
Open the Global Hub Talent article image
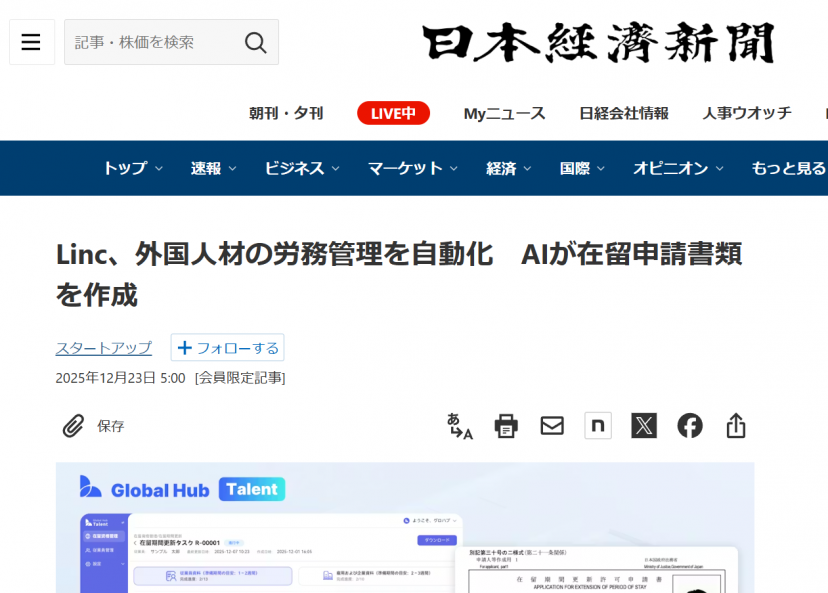(405, 528)
